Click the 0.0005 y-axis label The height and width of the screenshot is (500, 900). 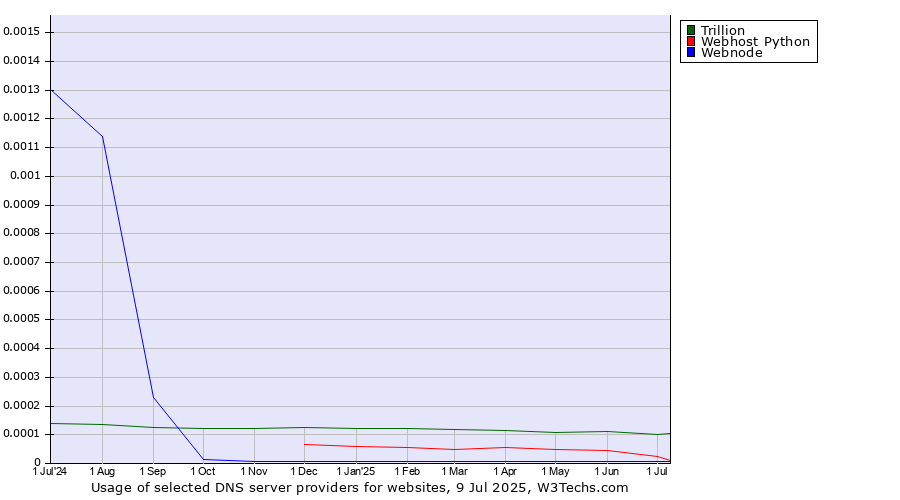[21, 319]
